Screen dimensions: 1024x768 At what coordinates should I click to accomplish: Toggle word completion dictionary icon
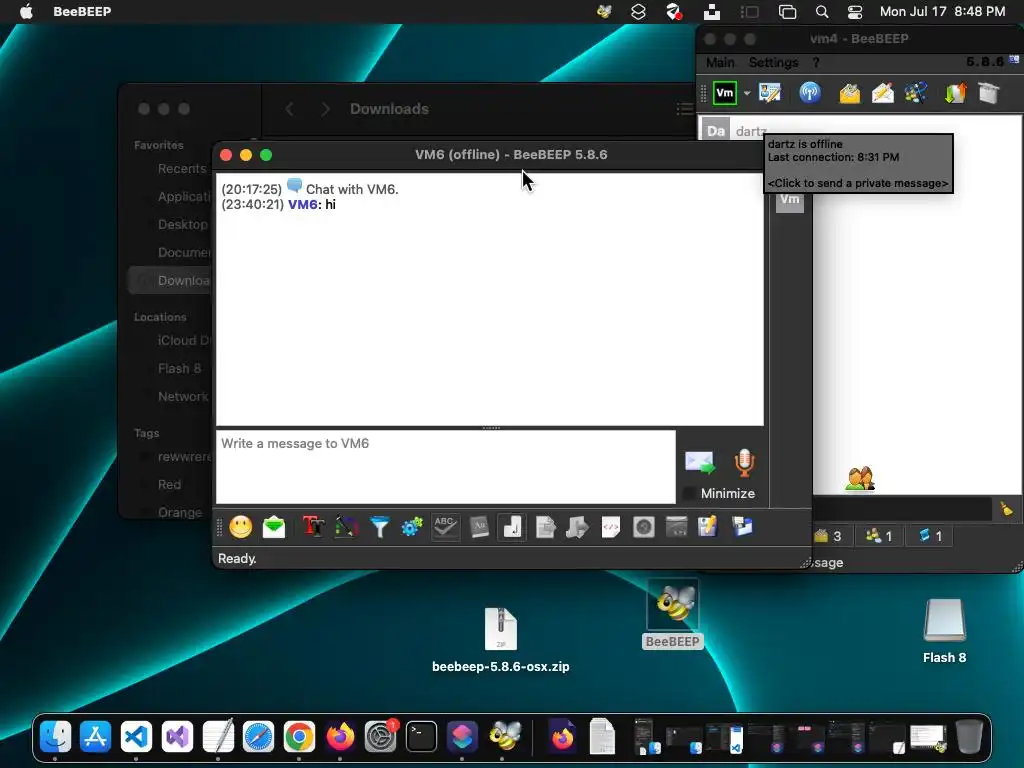point(479,527)
